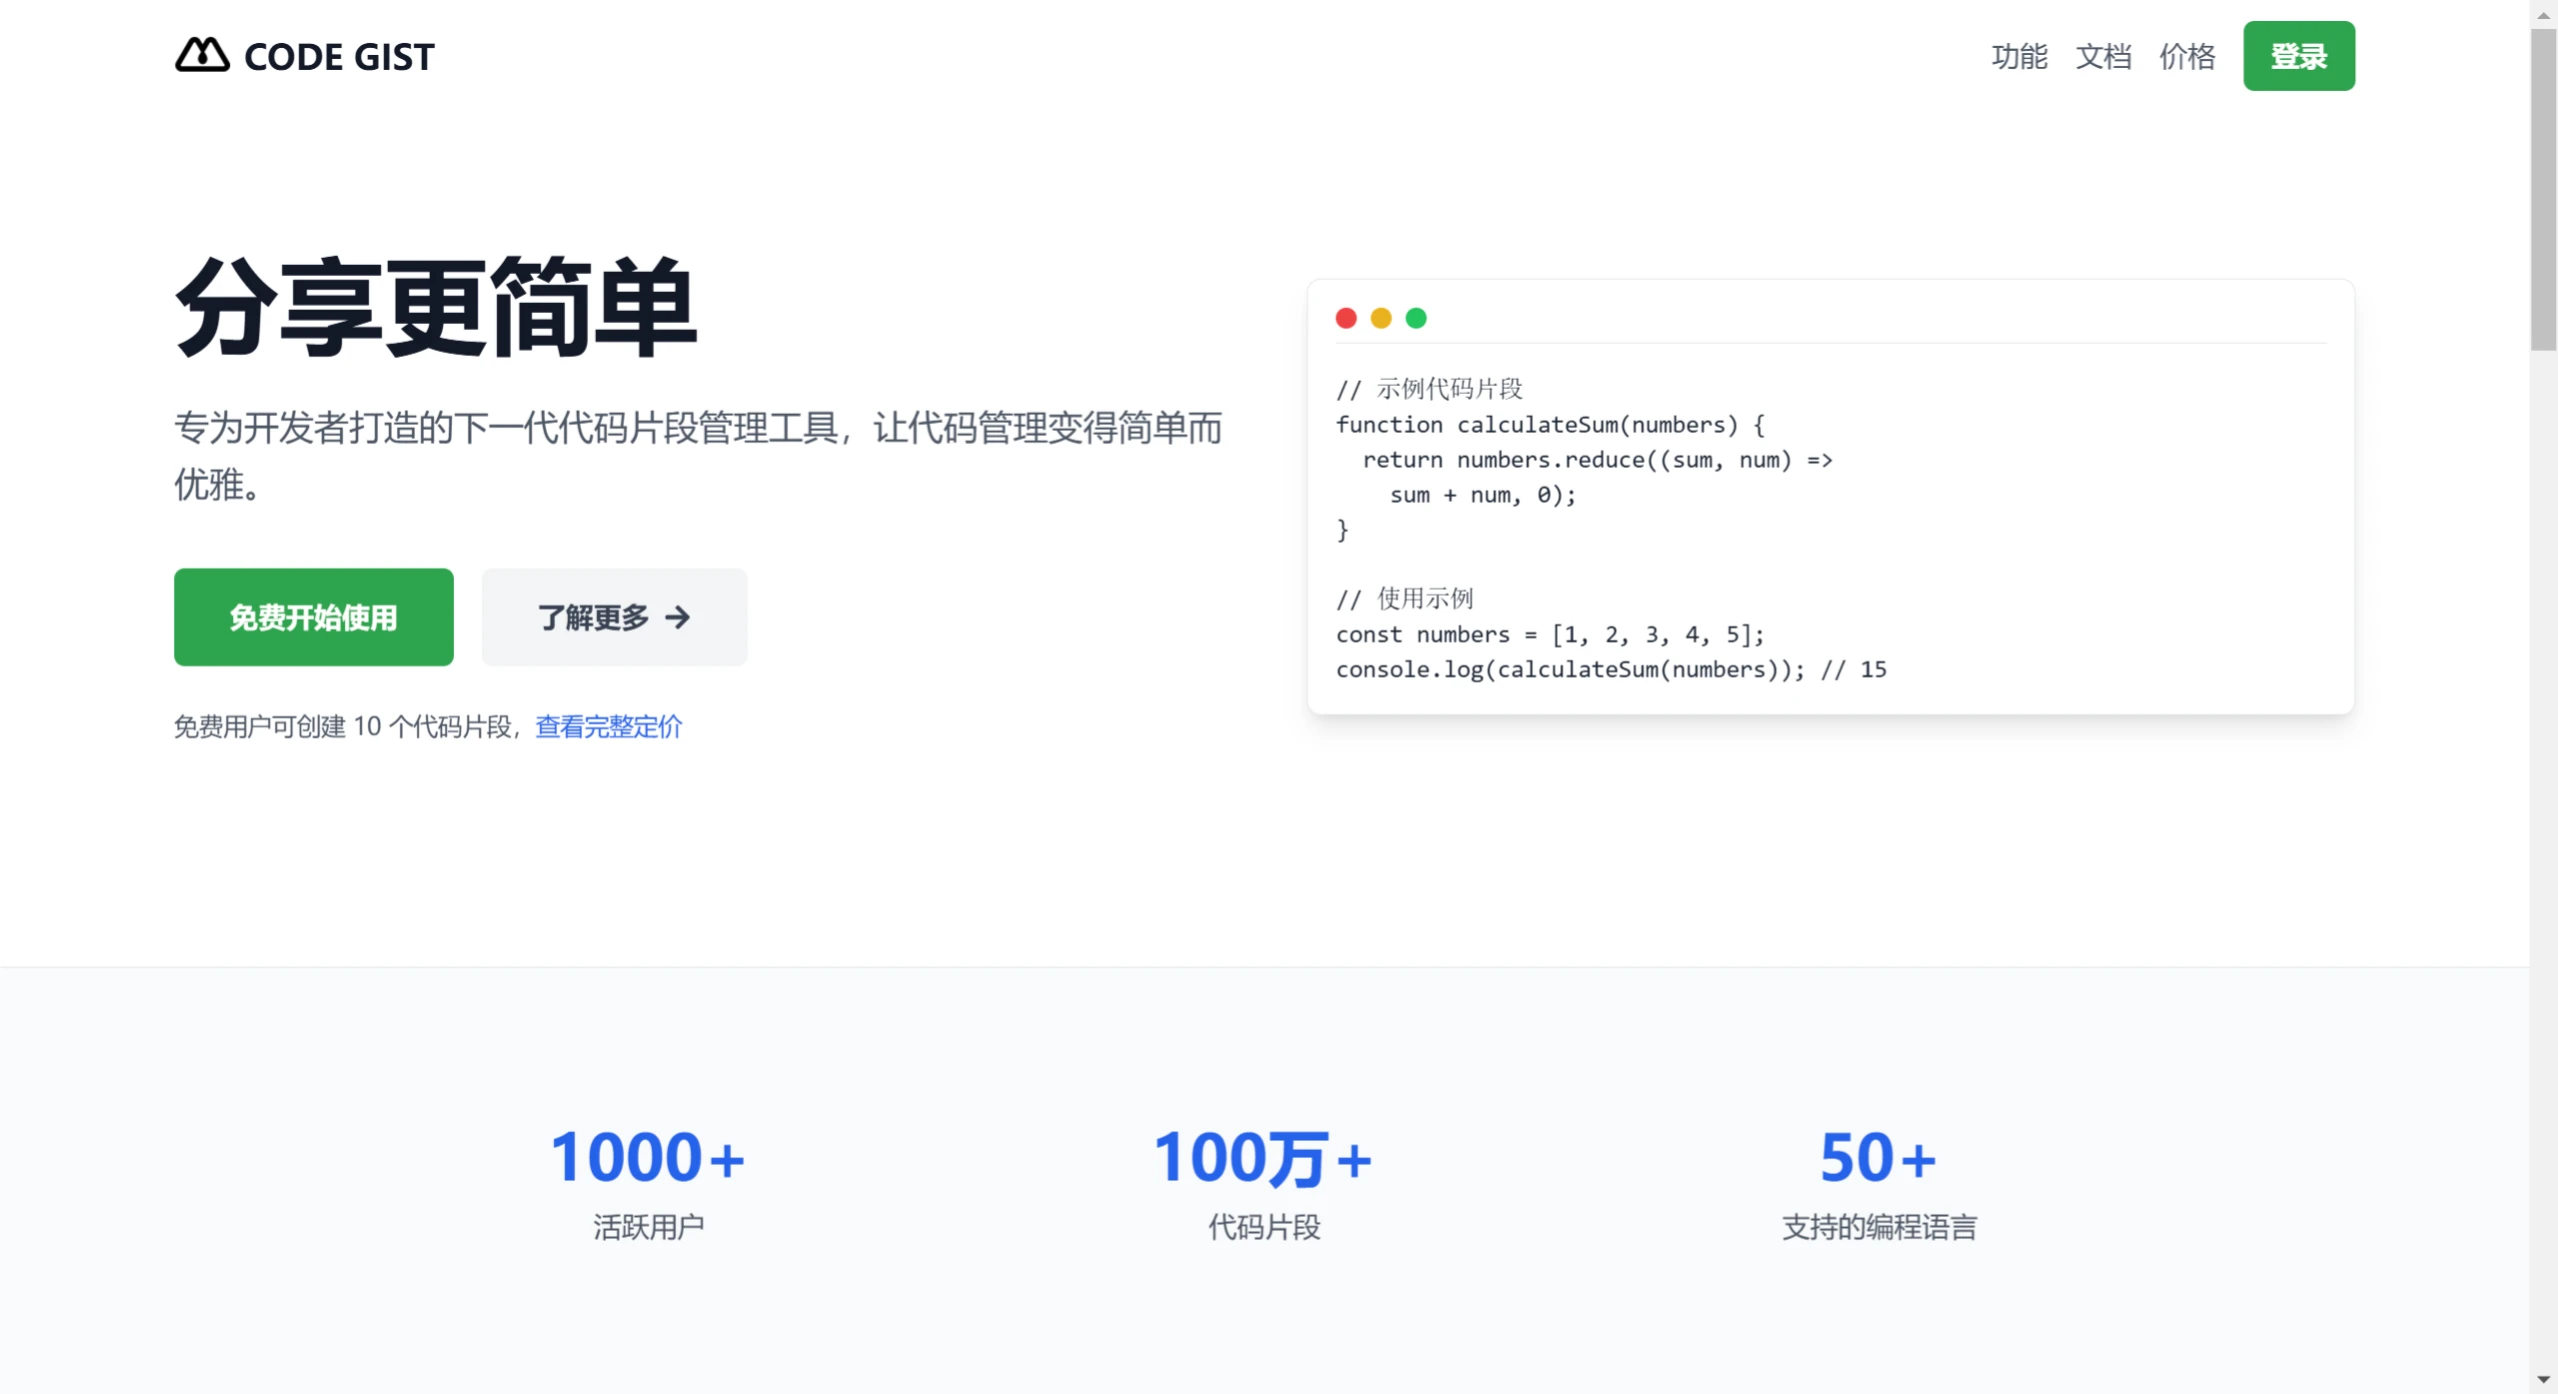The width and height of the screenshot is (2558, 1394).
Task: Click the green 登录 button
Action: 2297,55
